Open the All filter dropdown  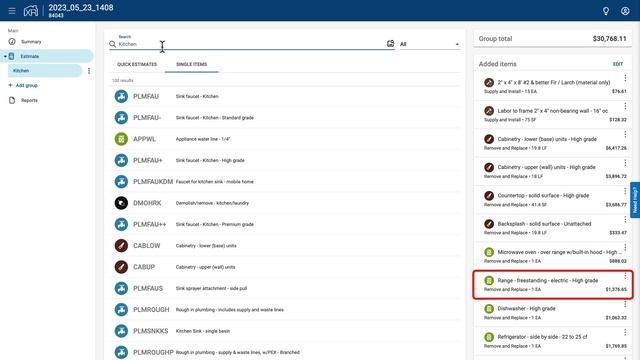[x=429, y=44]
